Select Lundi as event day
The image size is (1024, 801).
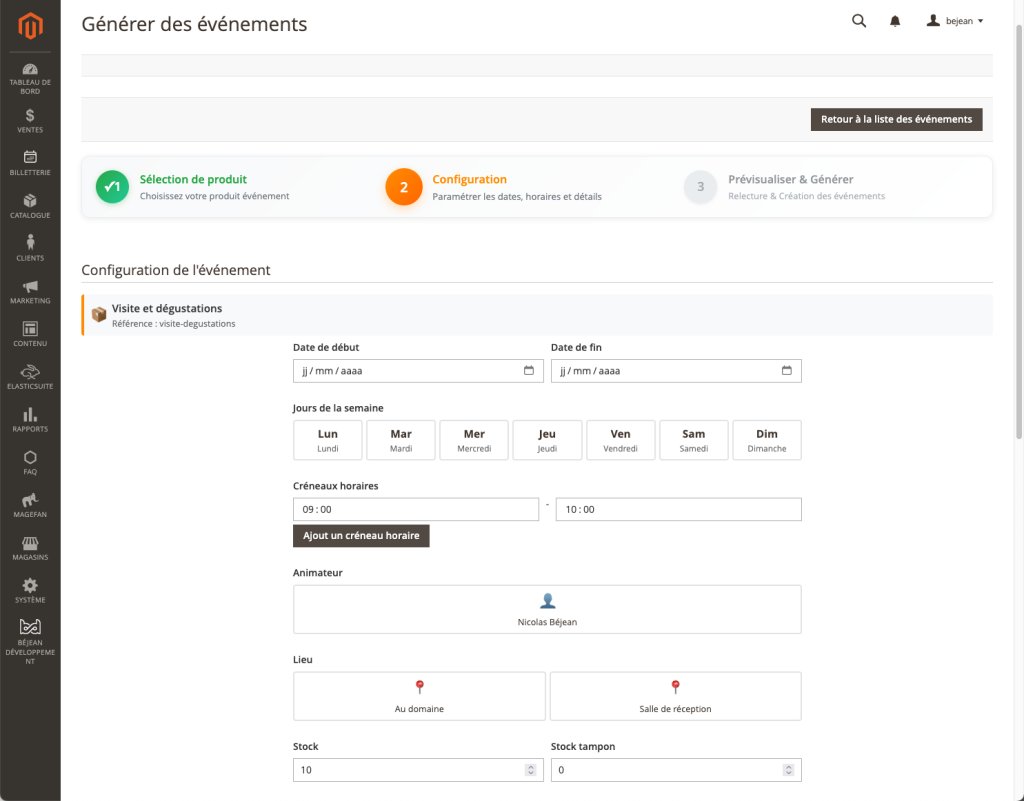(327, 440)
